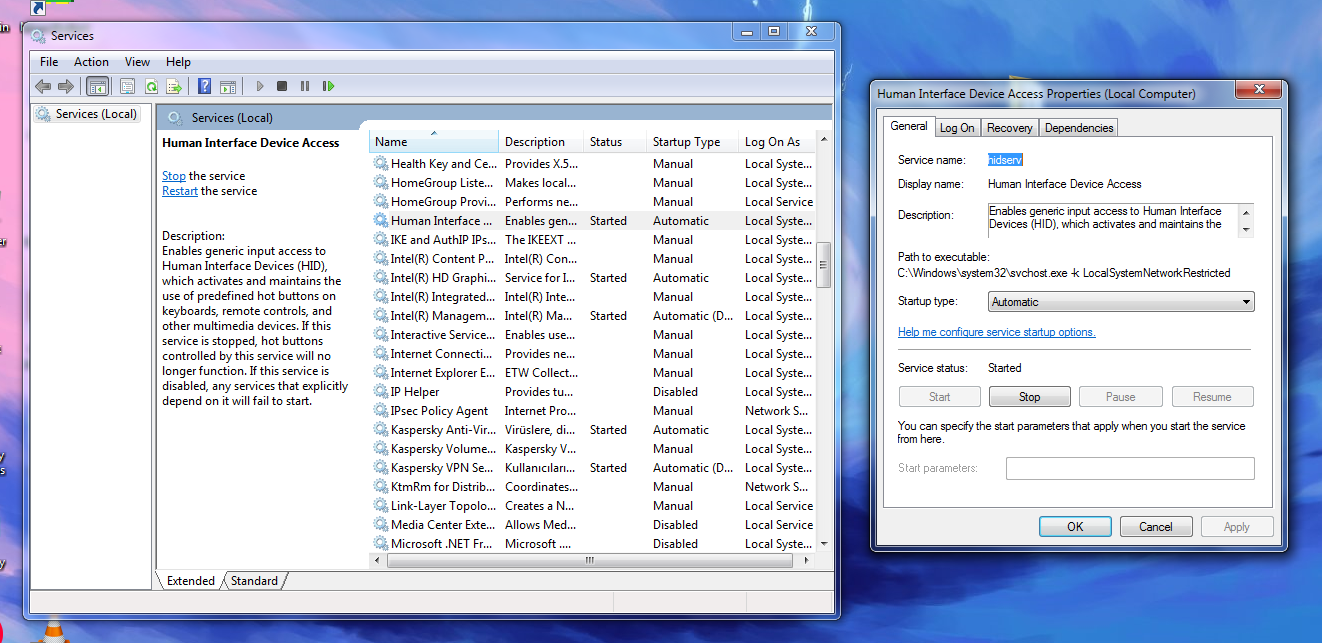Open the Action menu
Screen dimensions: 1322x643
point(91,62)
